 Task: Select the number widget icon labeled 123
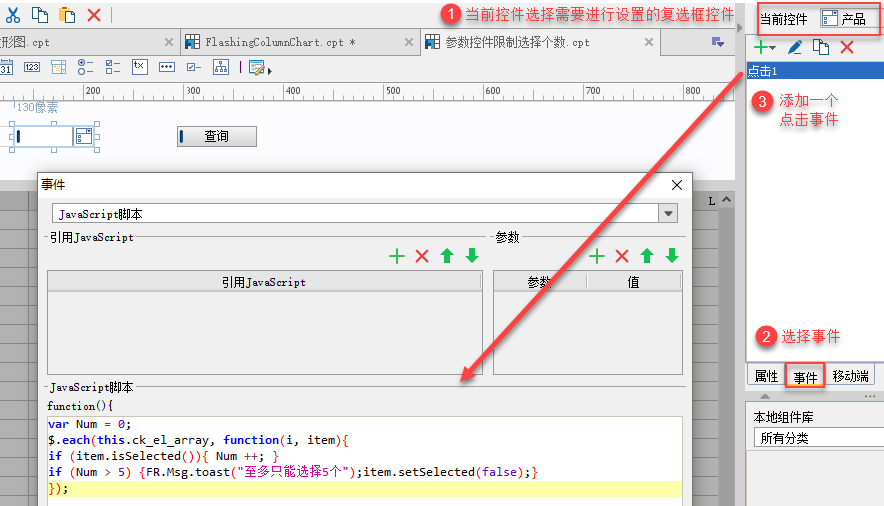pos(32,67)
